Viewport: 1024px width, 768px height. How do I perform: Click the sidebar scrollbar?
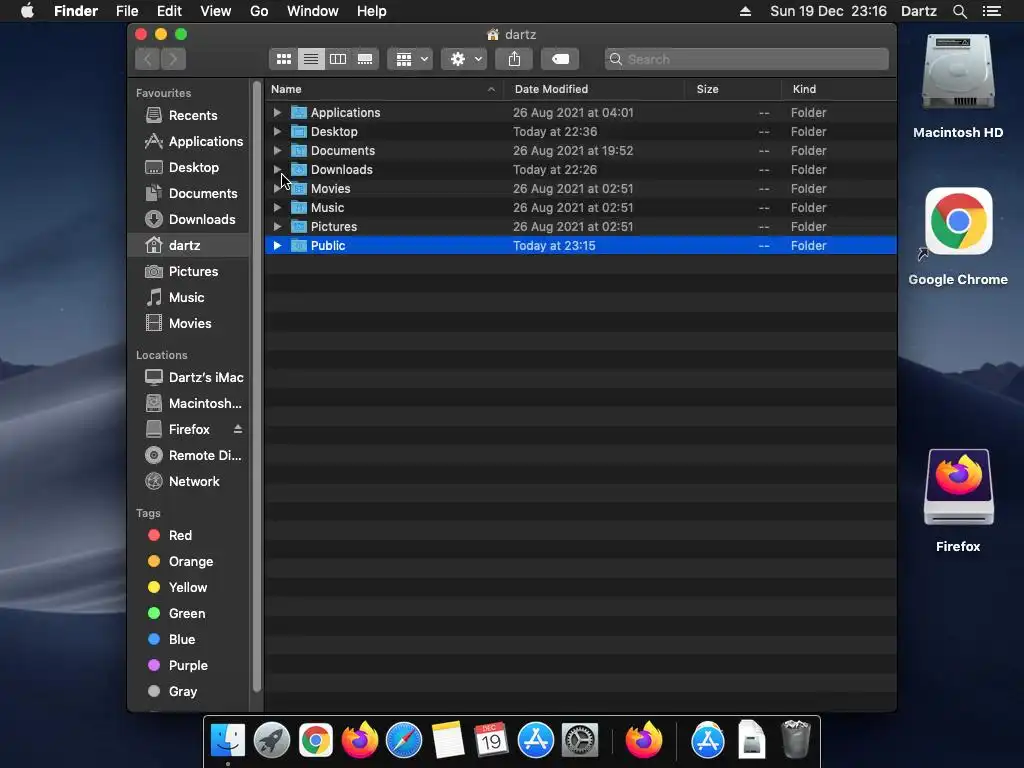(x=257, y=385)
